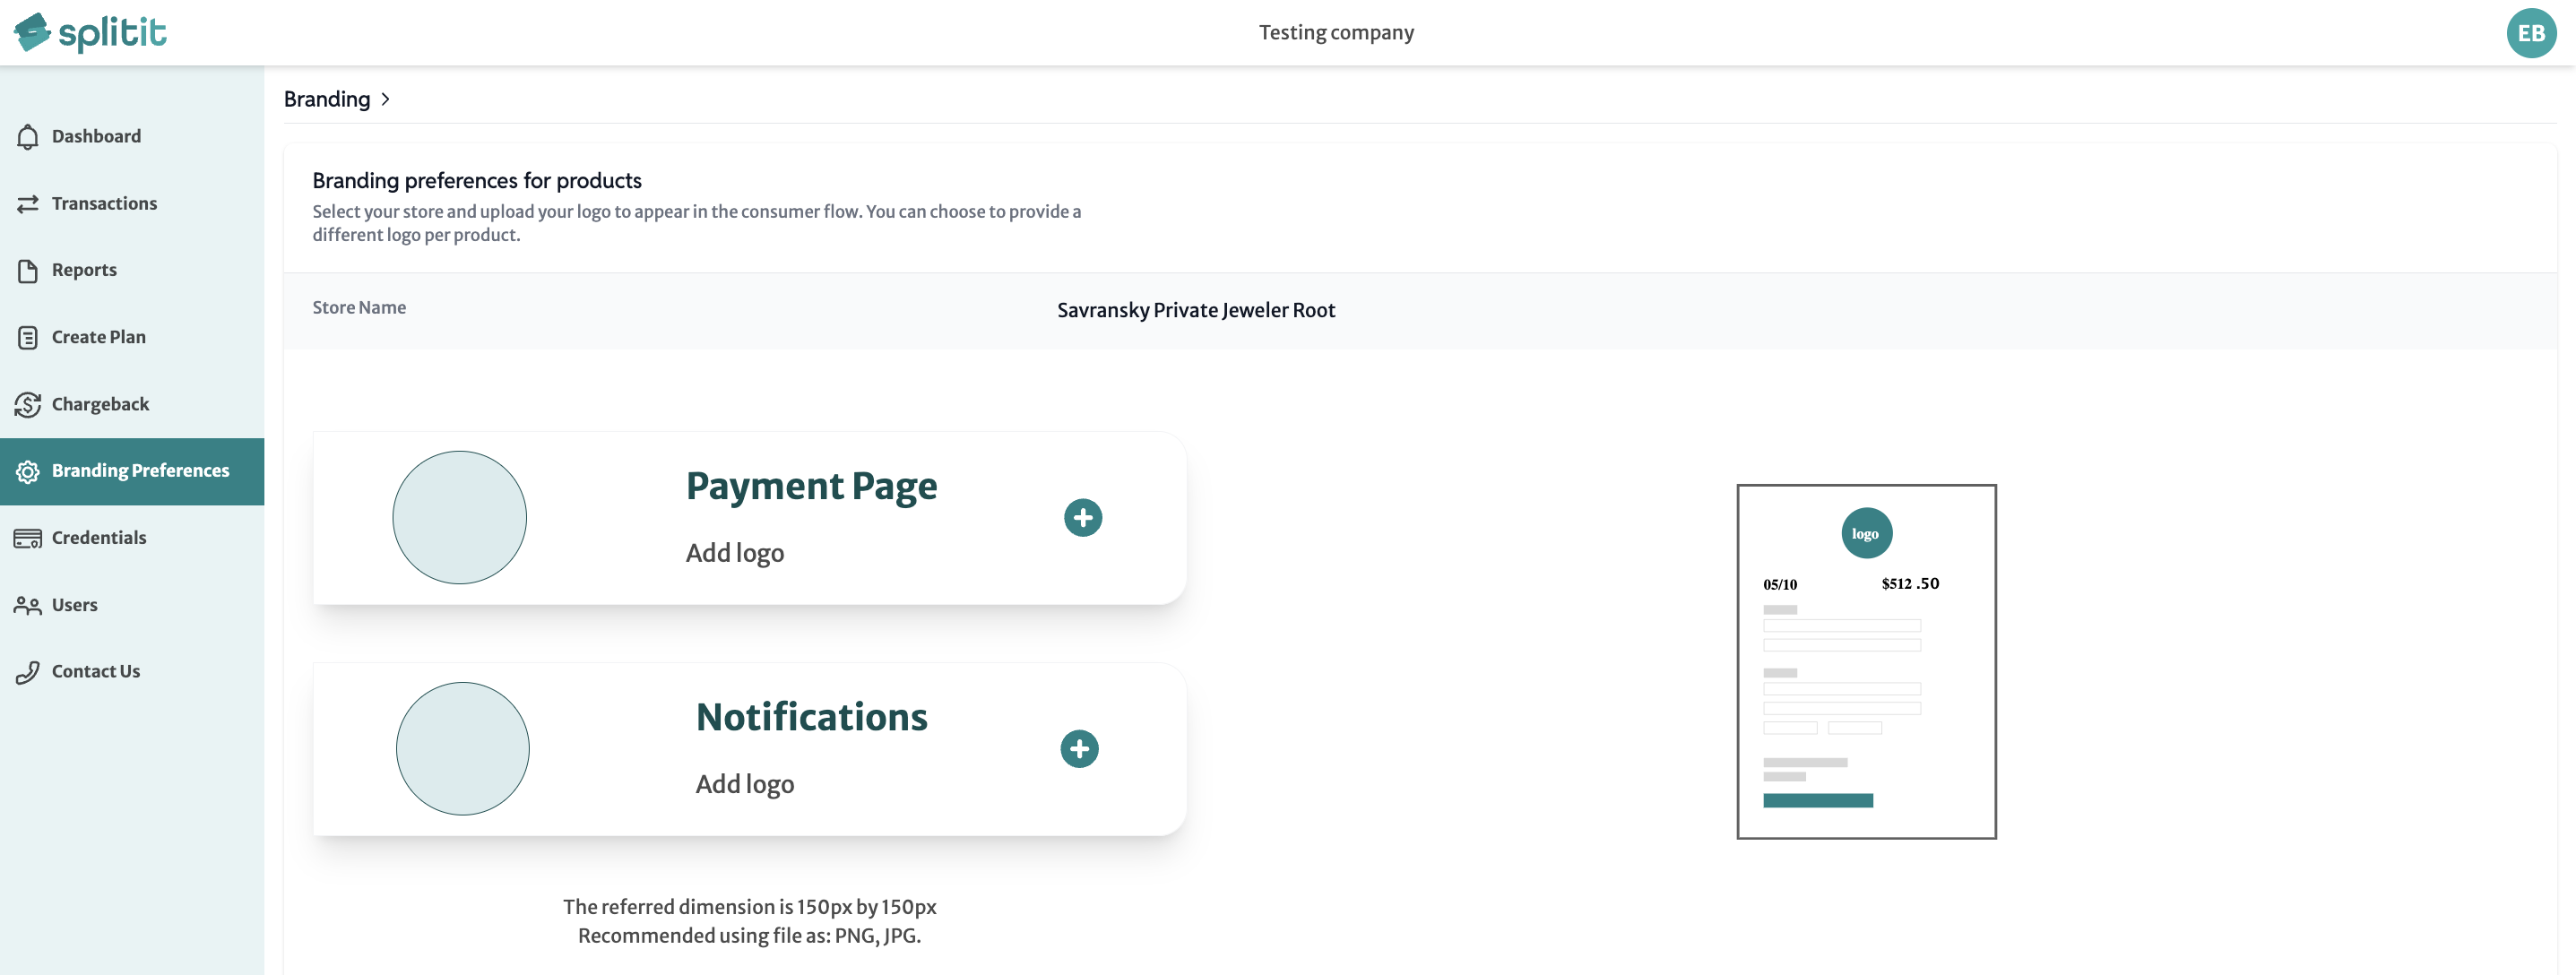The height and width of the screenshot is (975, 2576).
Task: Add a logo for Notifications with plus
Action: point(1079,749)
